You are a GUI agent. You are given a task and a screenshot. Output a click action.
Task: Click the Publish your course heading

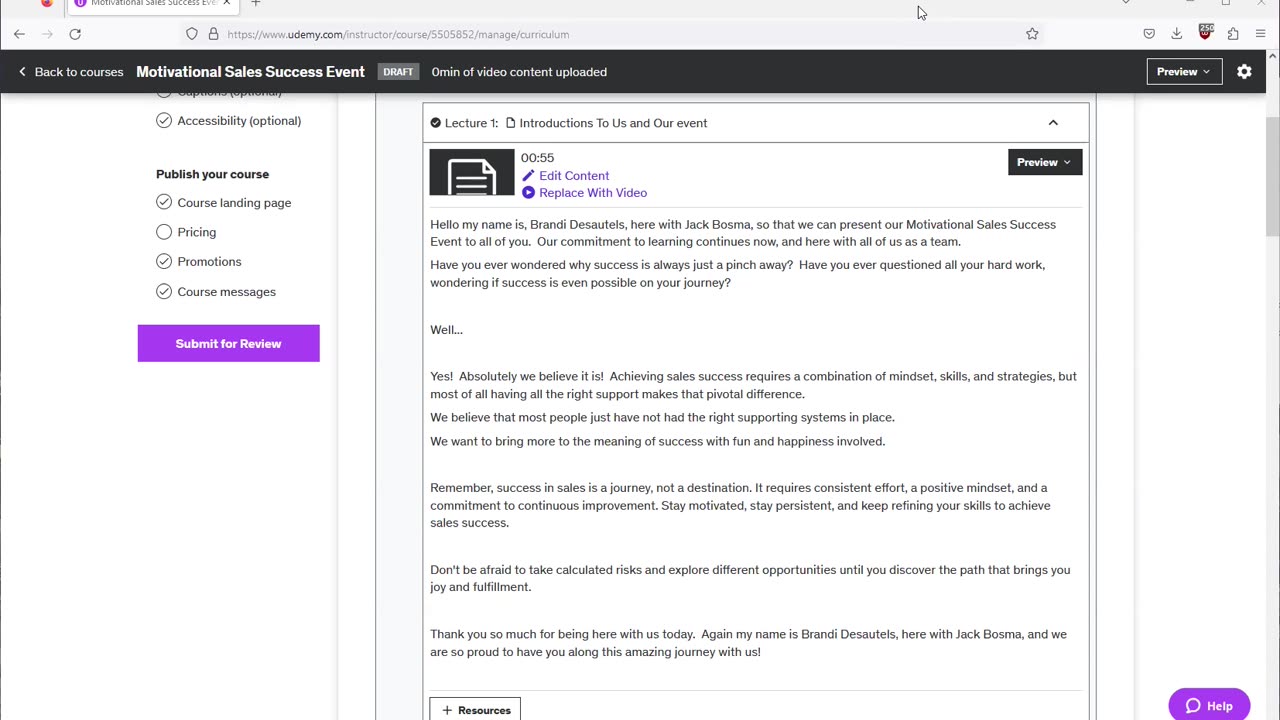tap(212, 174)
